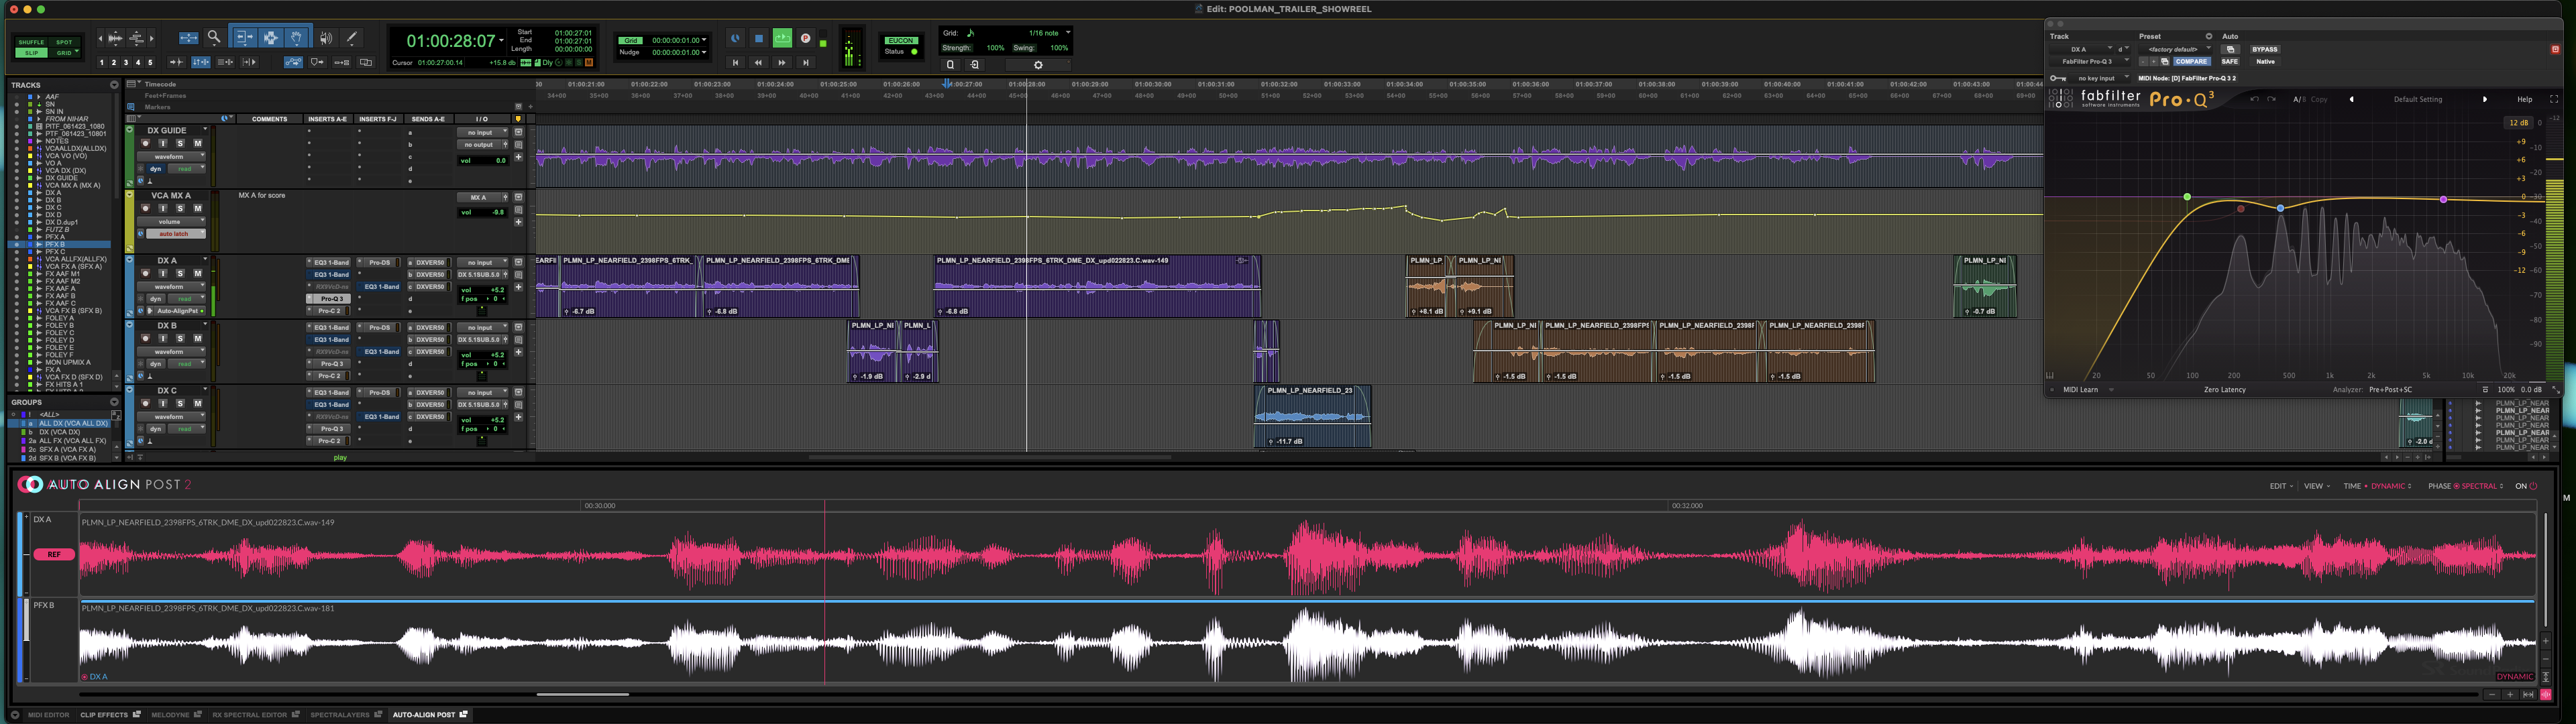Screen dimensions: 2576x724
Task: Select the Selector tool
Action: pyautogui.click(x=271, y=38)
